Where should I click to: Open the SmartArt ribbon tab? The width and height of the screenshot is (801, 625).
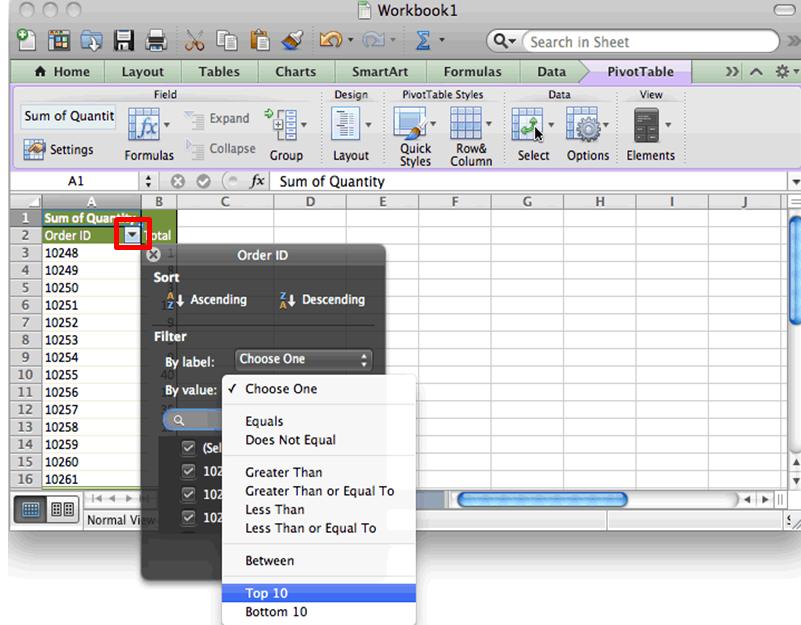click(x=380, y=72)
